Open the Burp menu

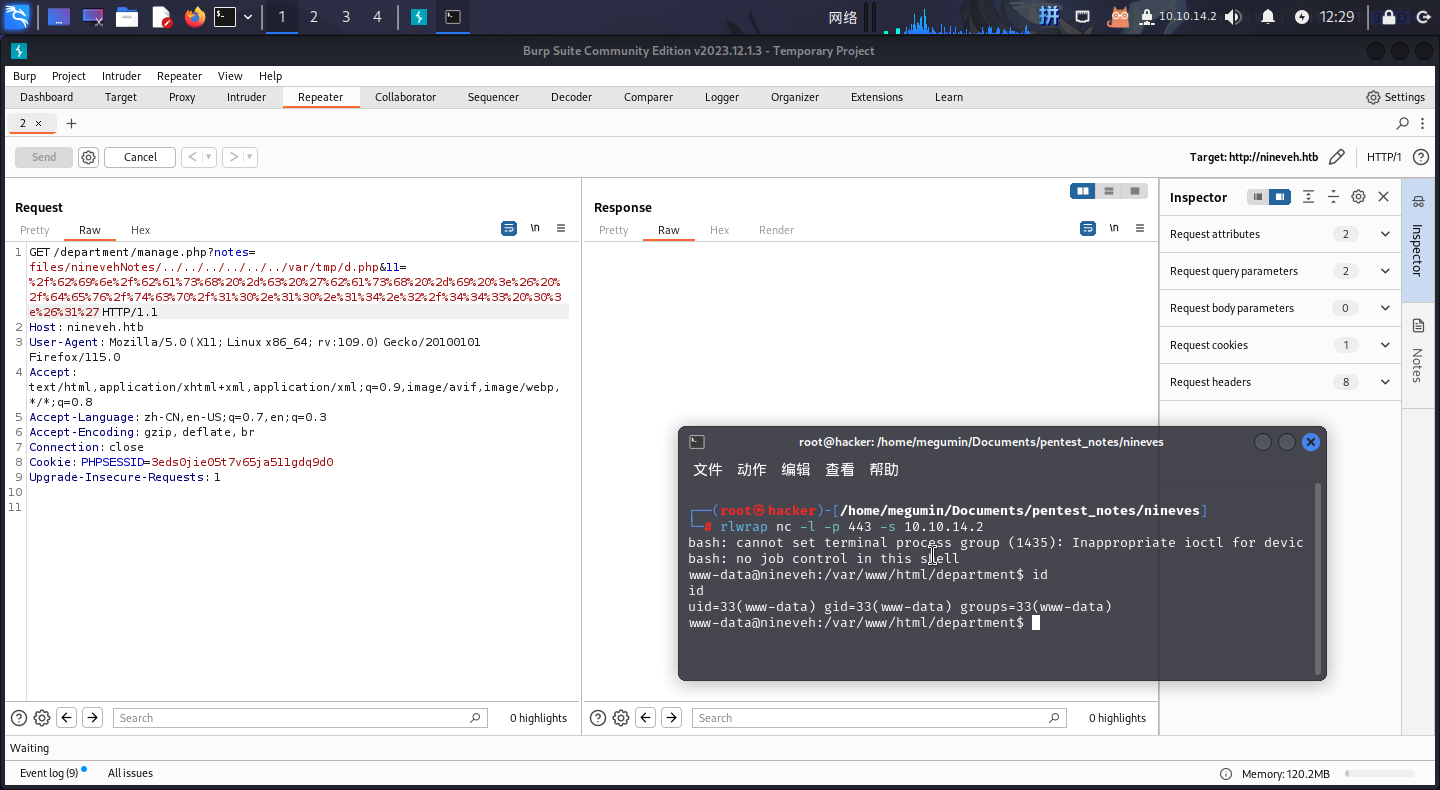pos(24,76)
